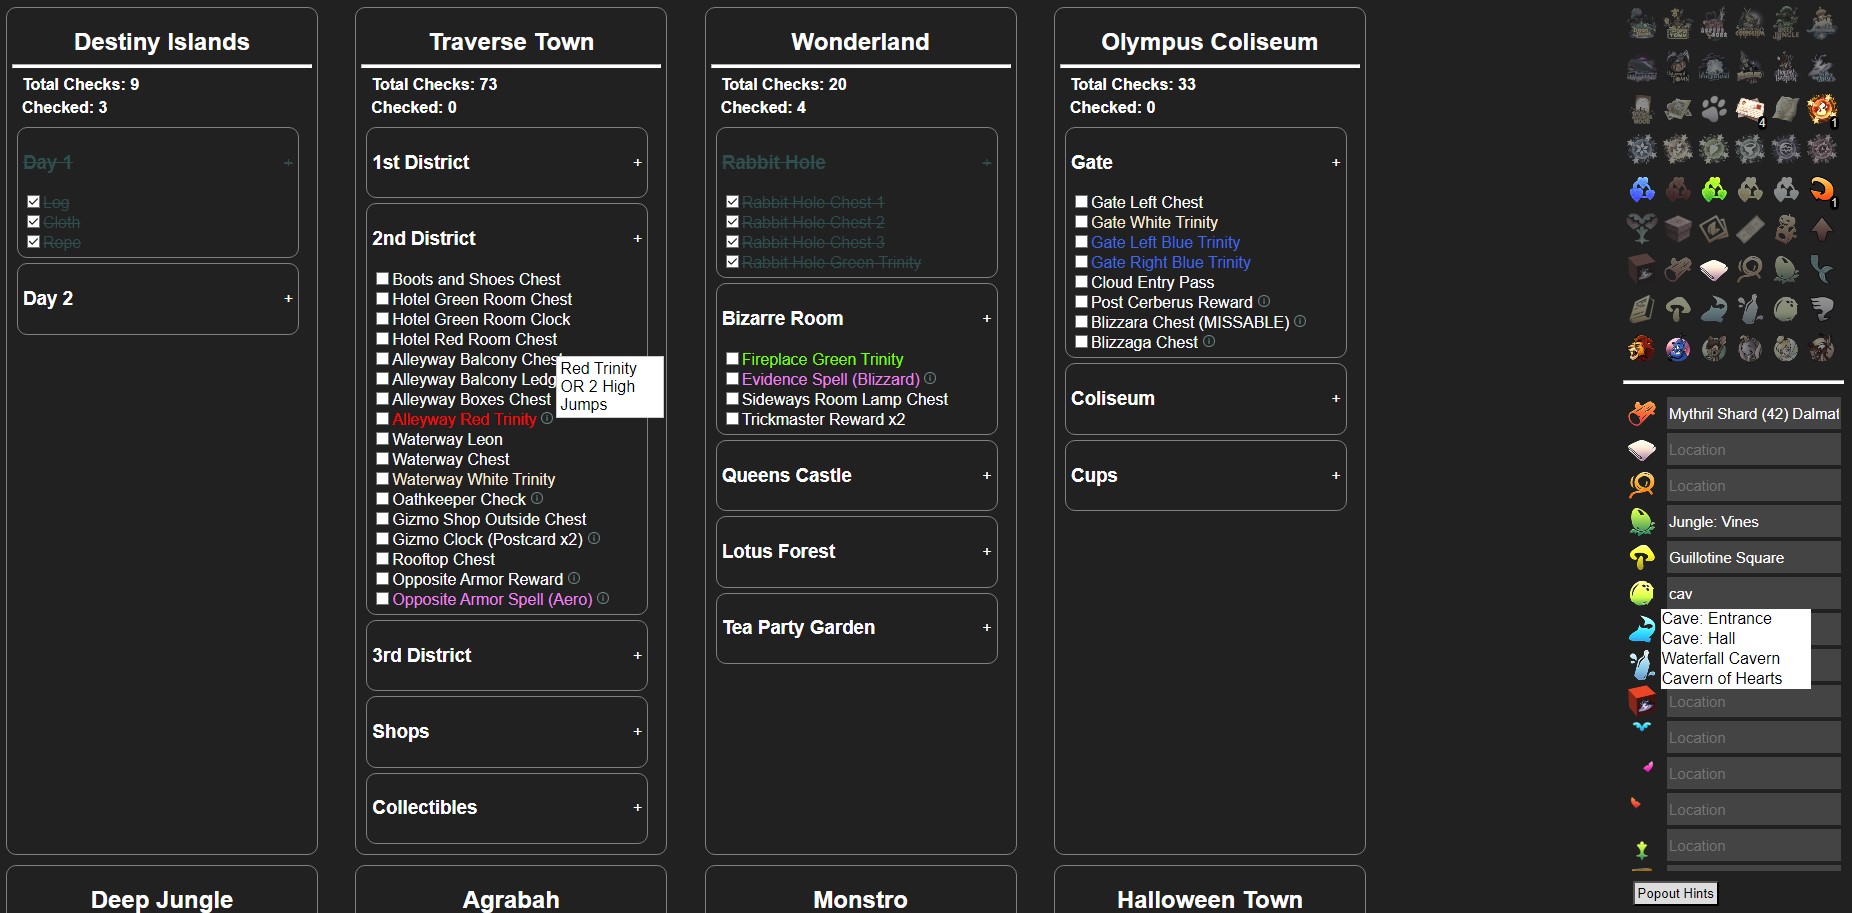Check the Rooftop Chest checkbox

[x=382, y=559]
